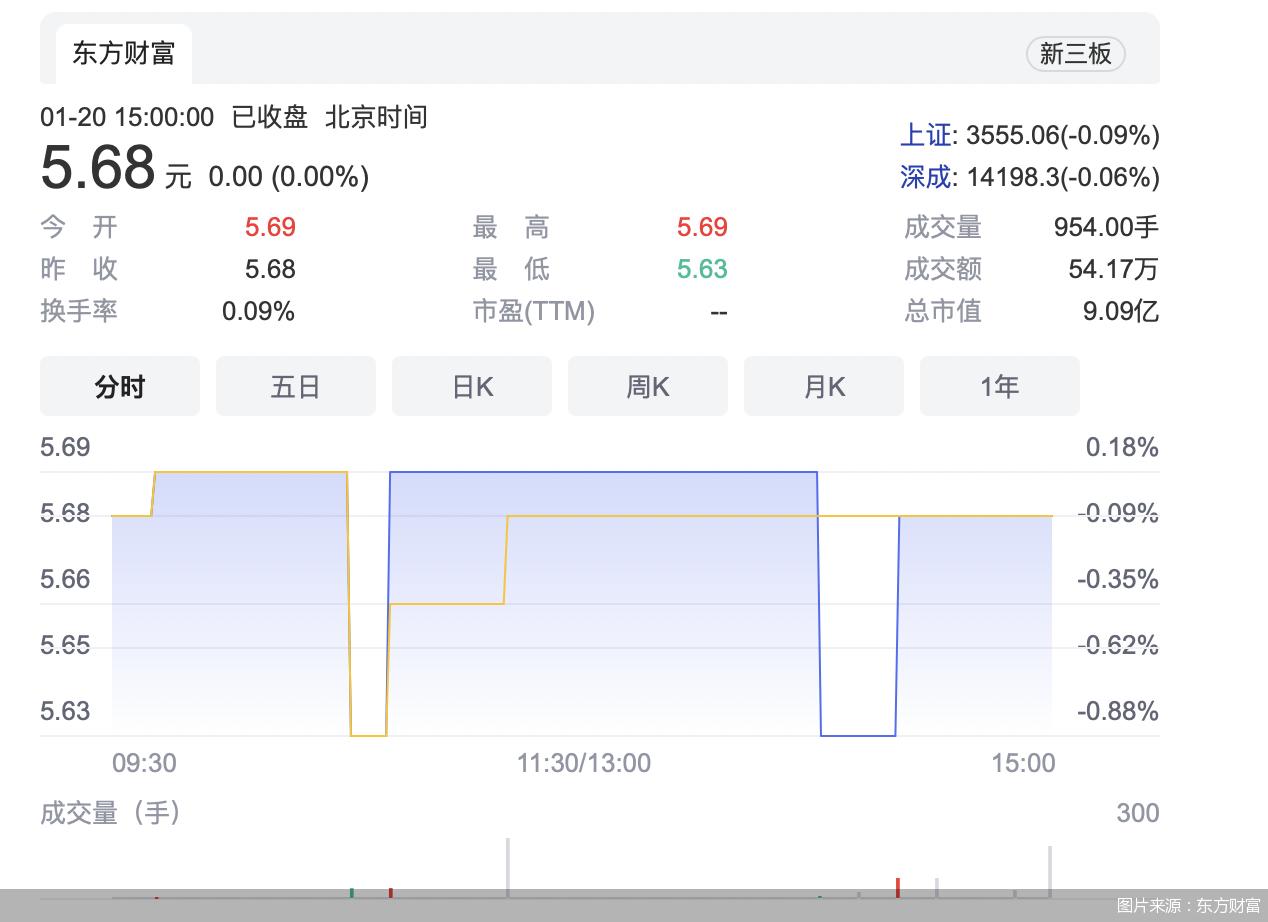The height and width of the screenshot is (922, 1268).
Task: Click the 300 volume scale label
Action: click(1138, 813)
